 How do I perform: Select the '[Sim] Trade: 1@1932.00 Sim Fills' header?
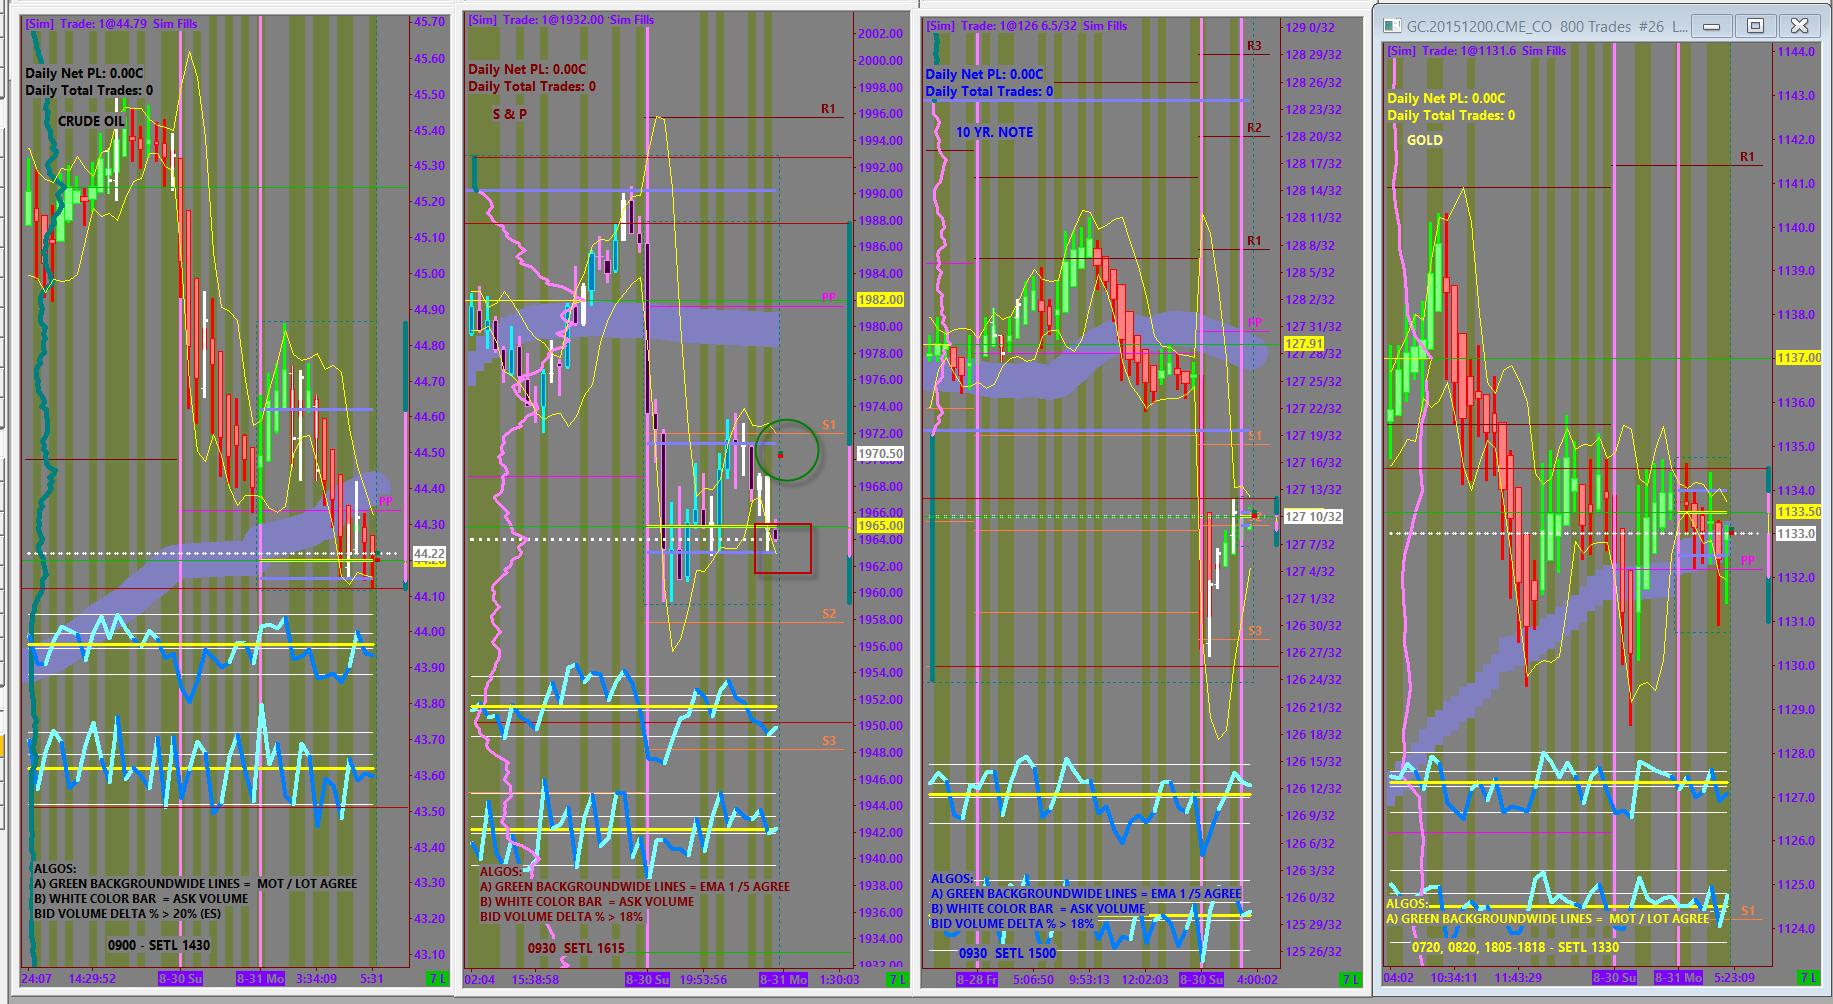click(x=560, y=19)
